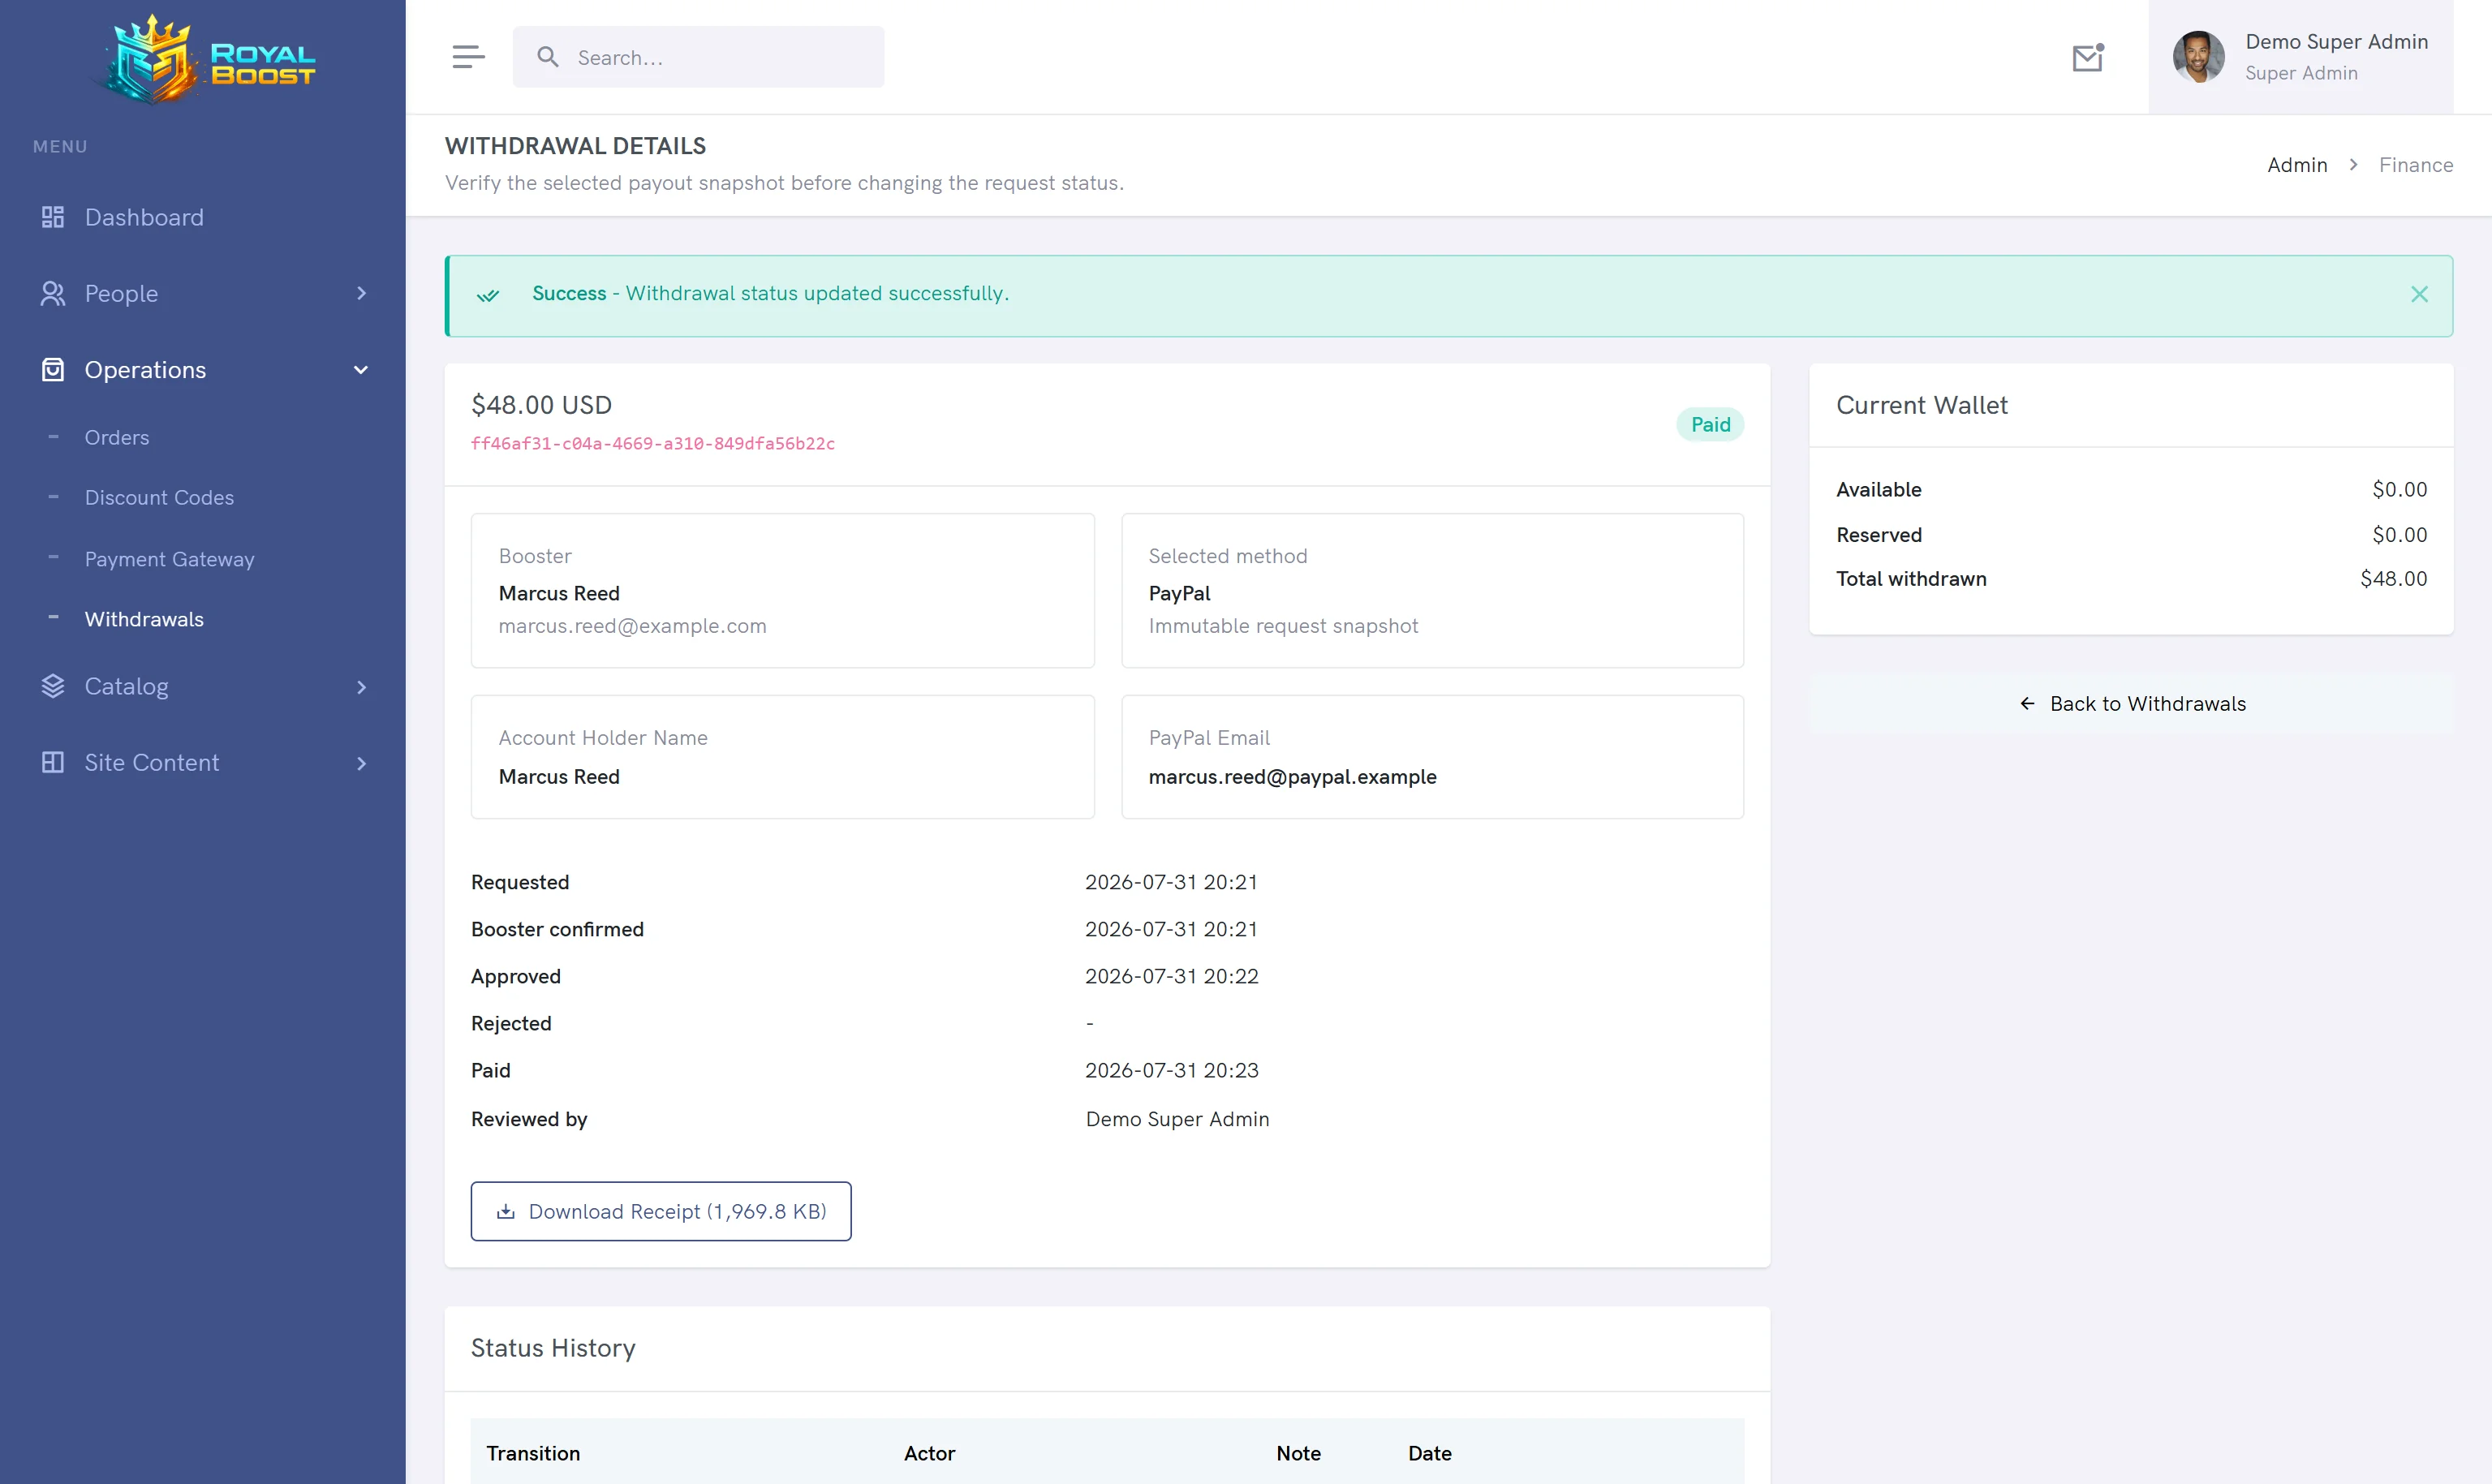Click the Catalog layers icon
Image resolution: width=2492 pixels, height=1484 pixels.
pyautogui.click(x=53, y=686)
